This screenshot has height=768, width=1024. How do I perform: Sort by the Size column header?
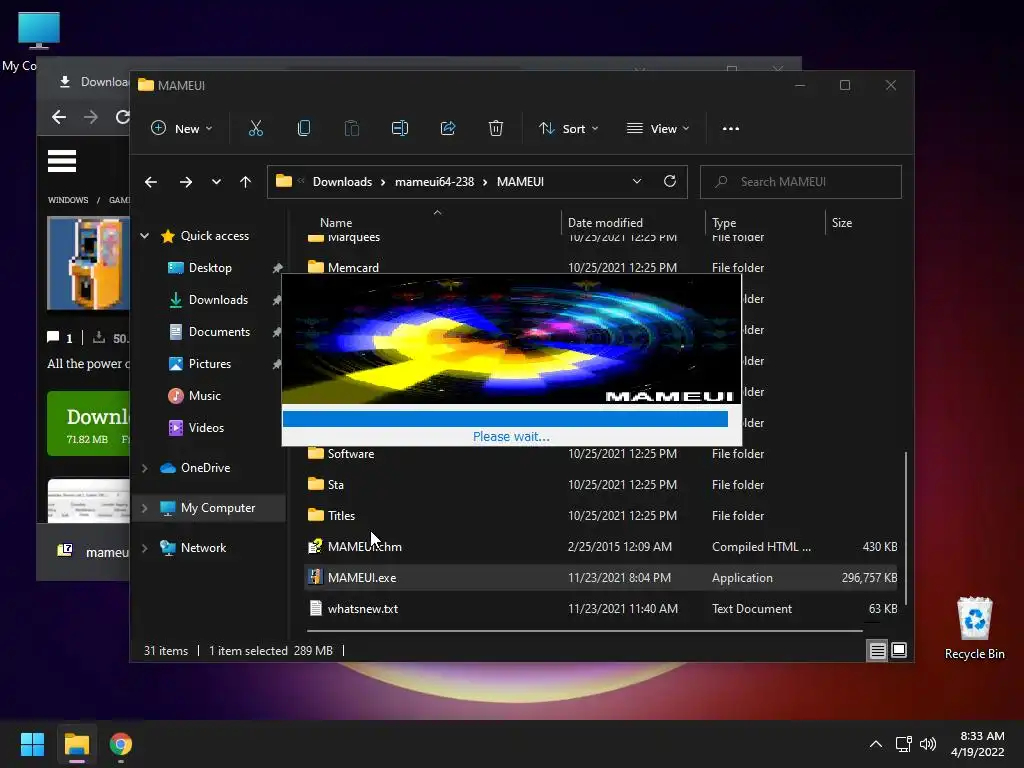point(842,223)
